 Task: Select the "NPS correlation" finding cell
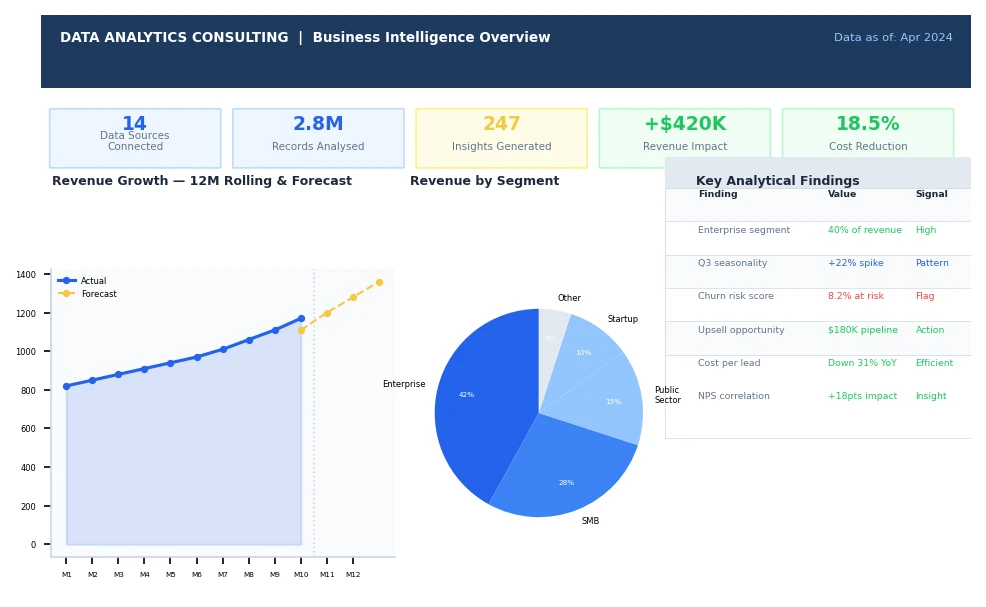pyautogui.click(x=733, y=396)
